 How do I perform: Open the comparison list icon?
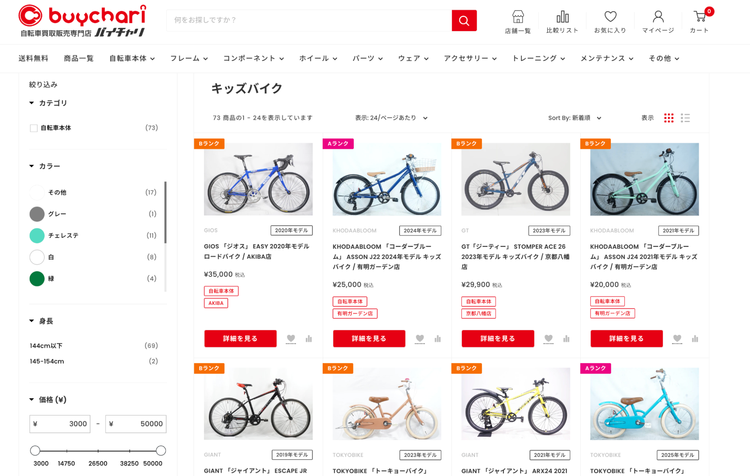click(x=562, y=17)
